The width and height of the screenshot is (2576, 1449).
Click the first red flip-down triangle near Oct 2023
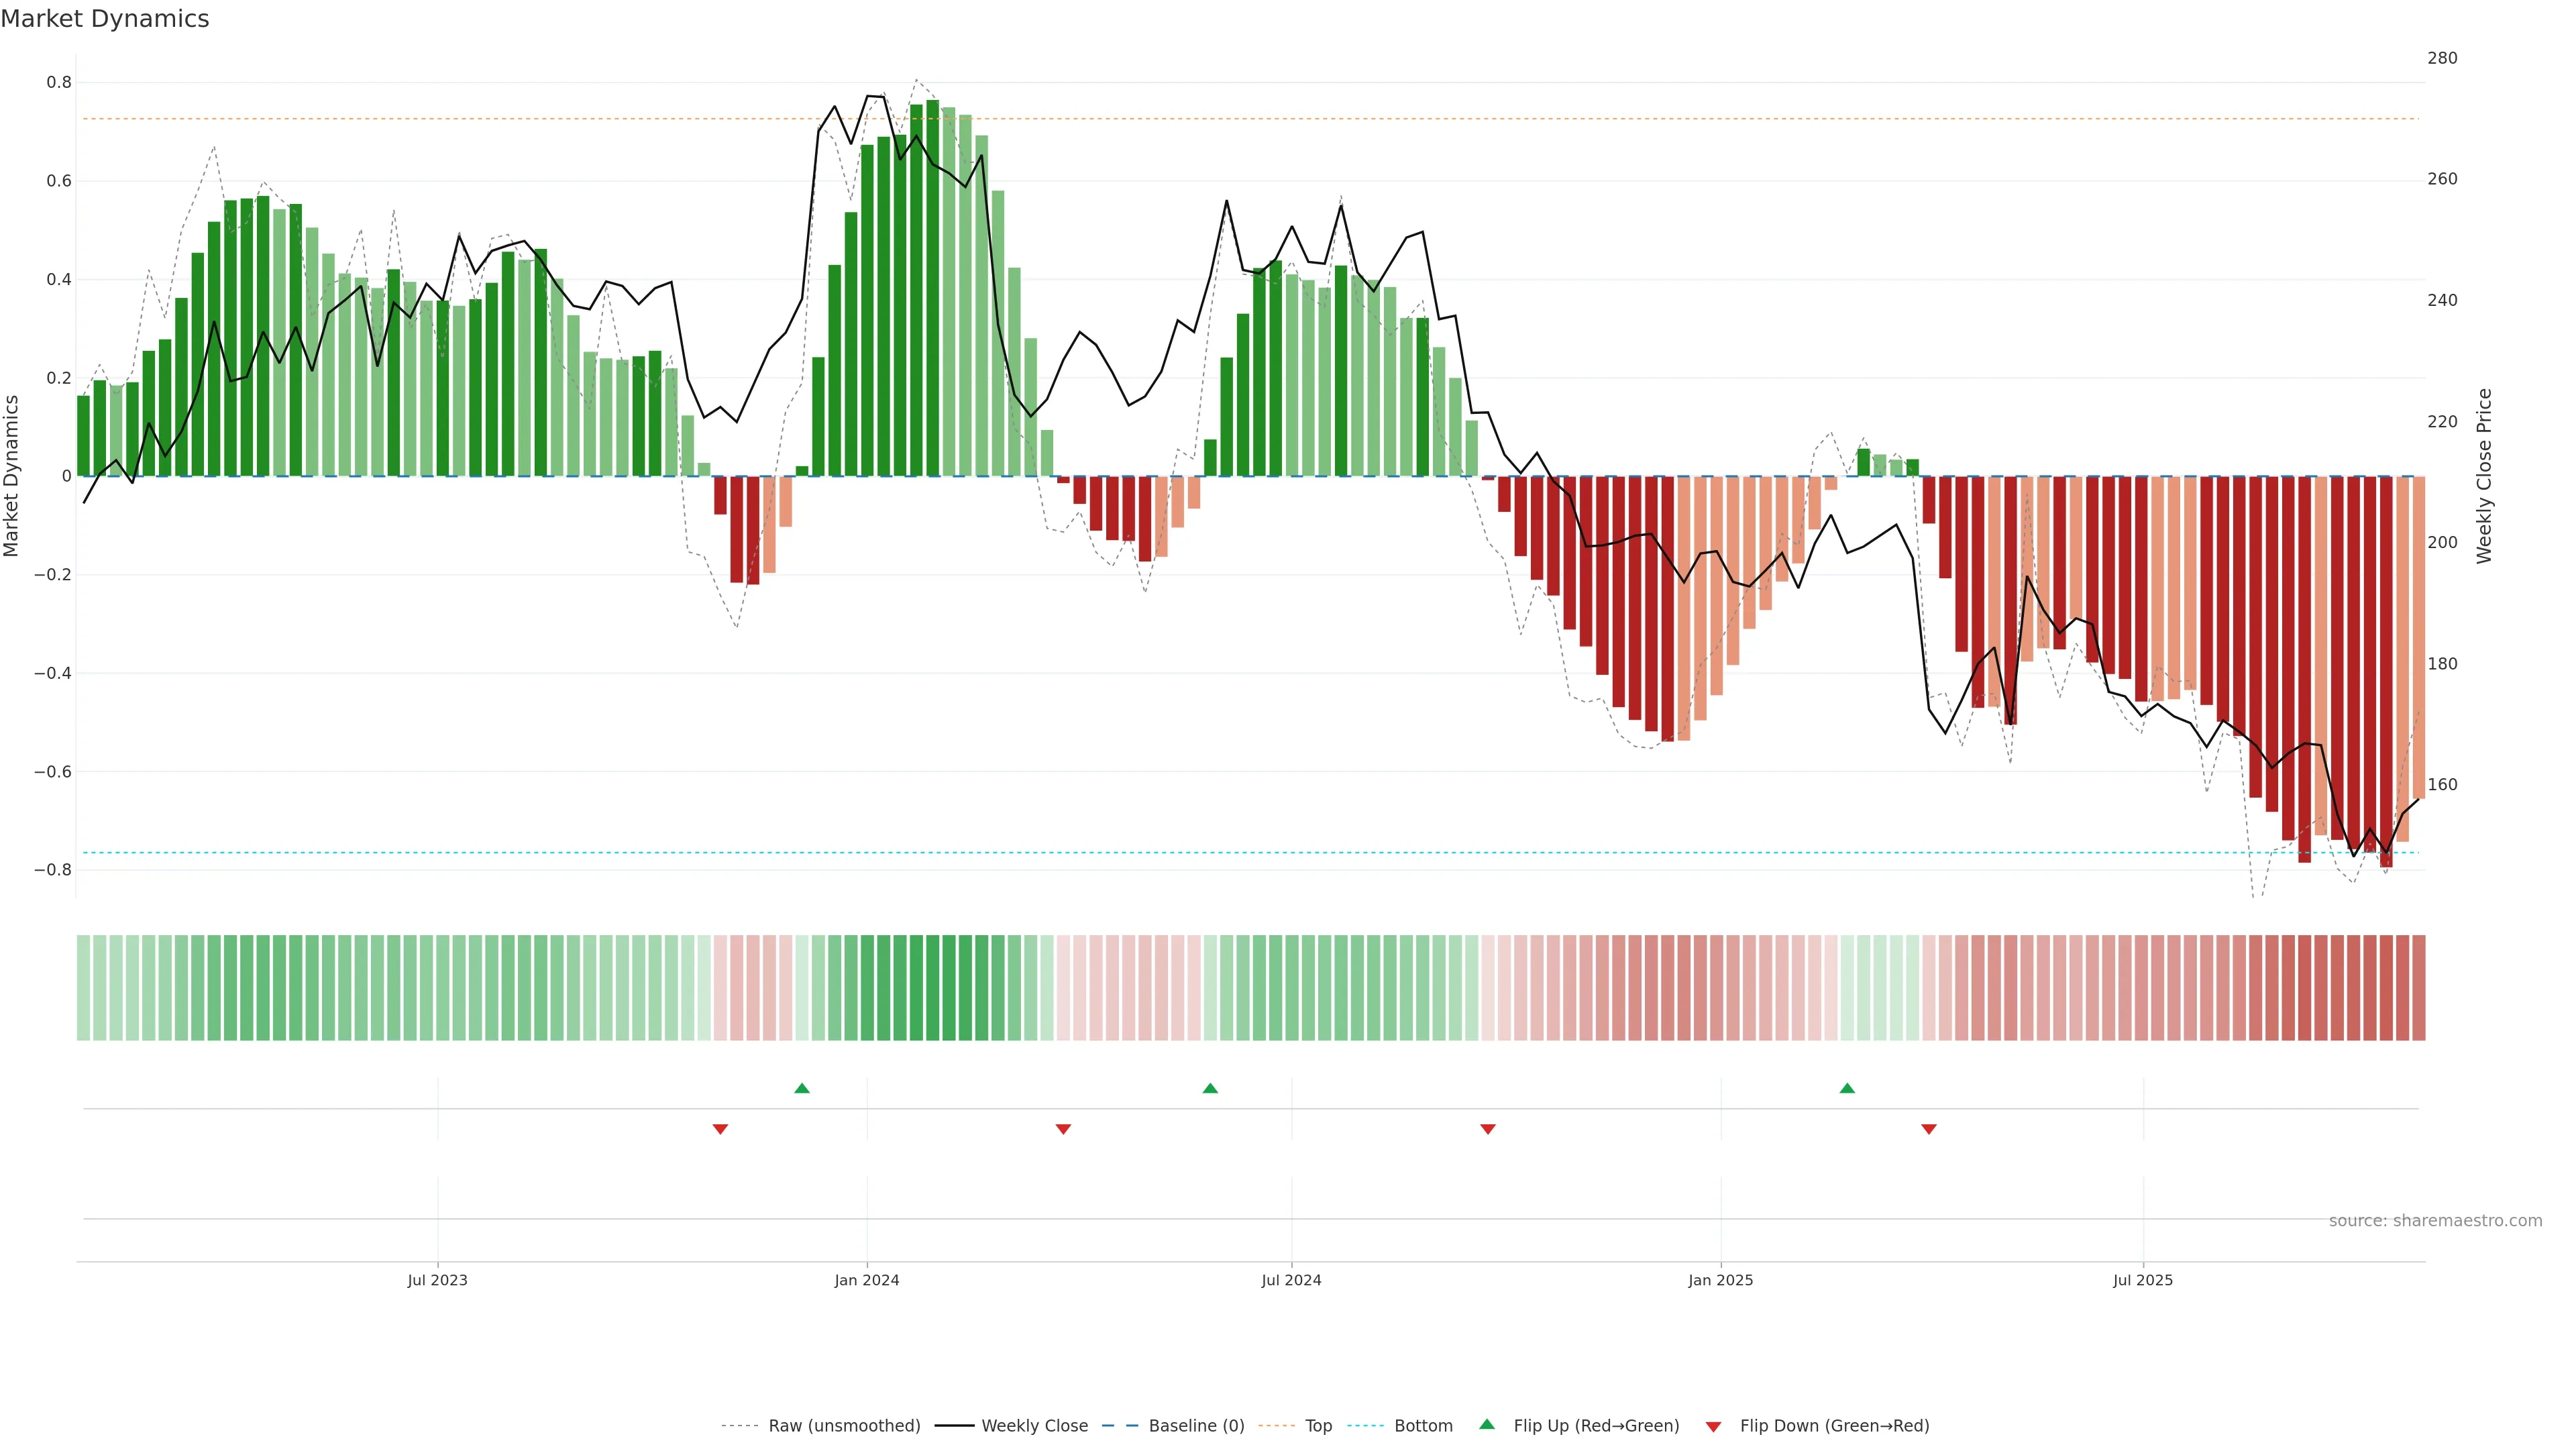(720, 1129)
